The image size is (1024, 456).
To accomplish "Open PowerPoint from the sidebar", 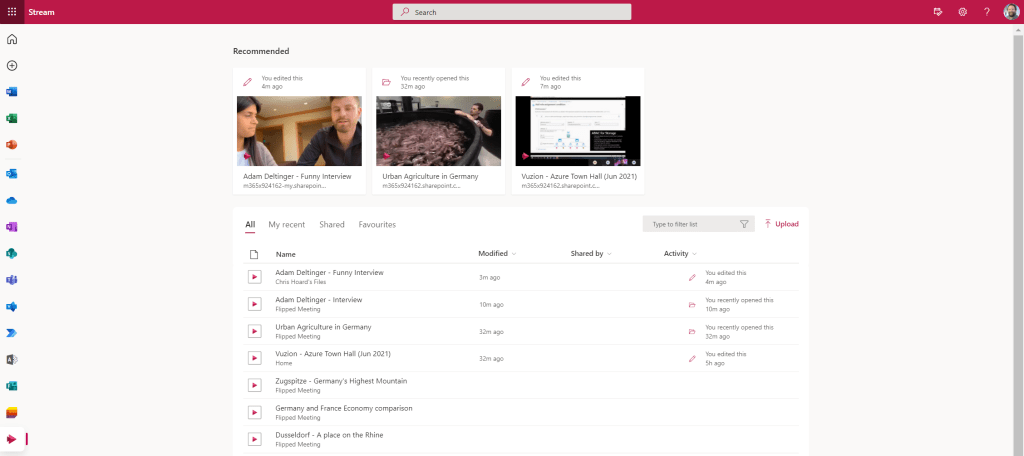I will click(x=12, y=145).
